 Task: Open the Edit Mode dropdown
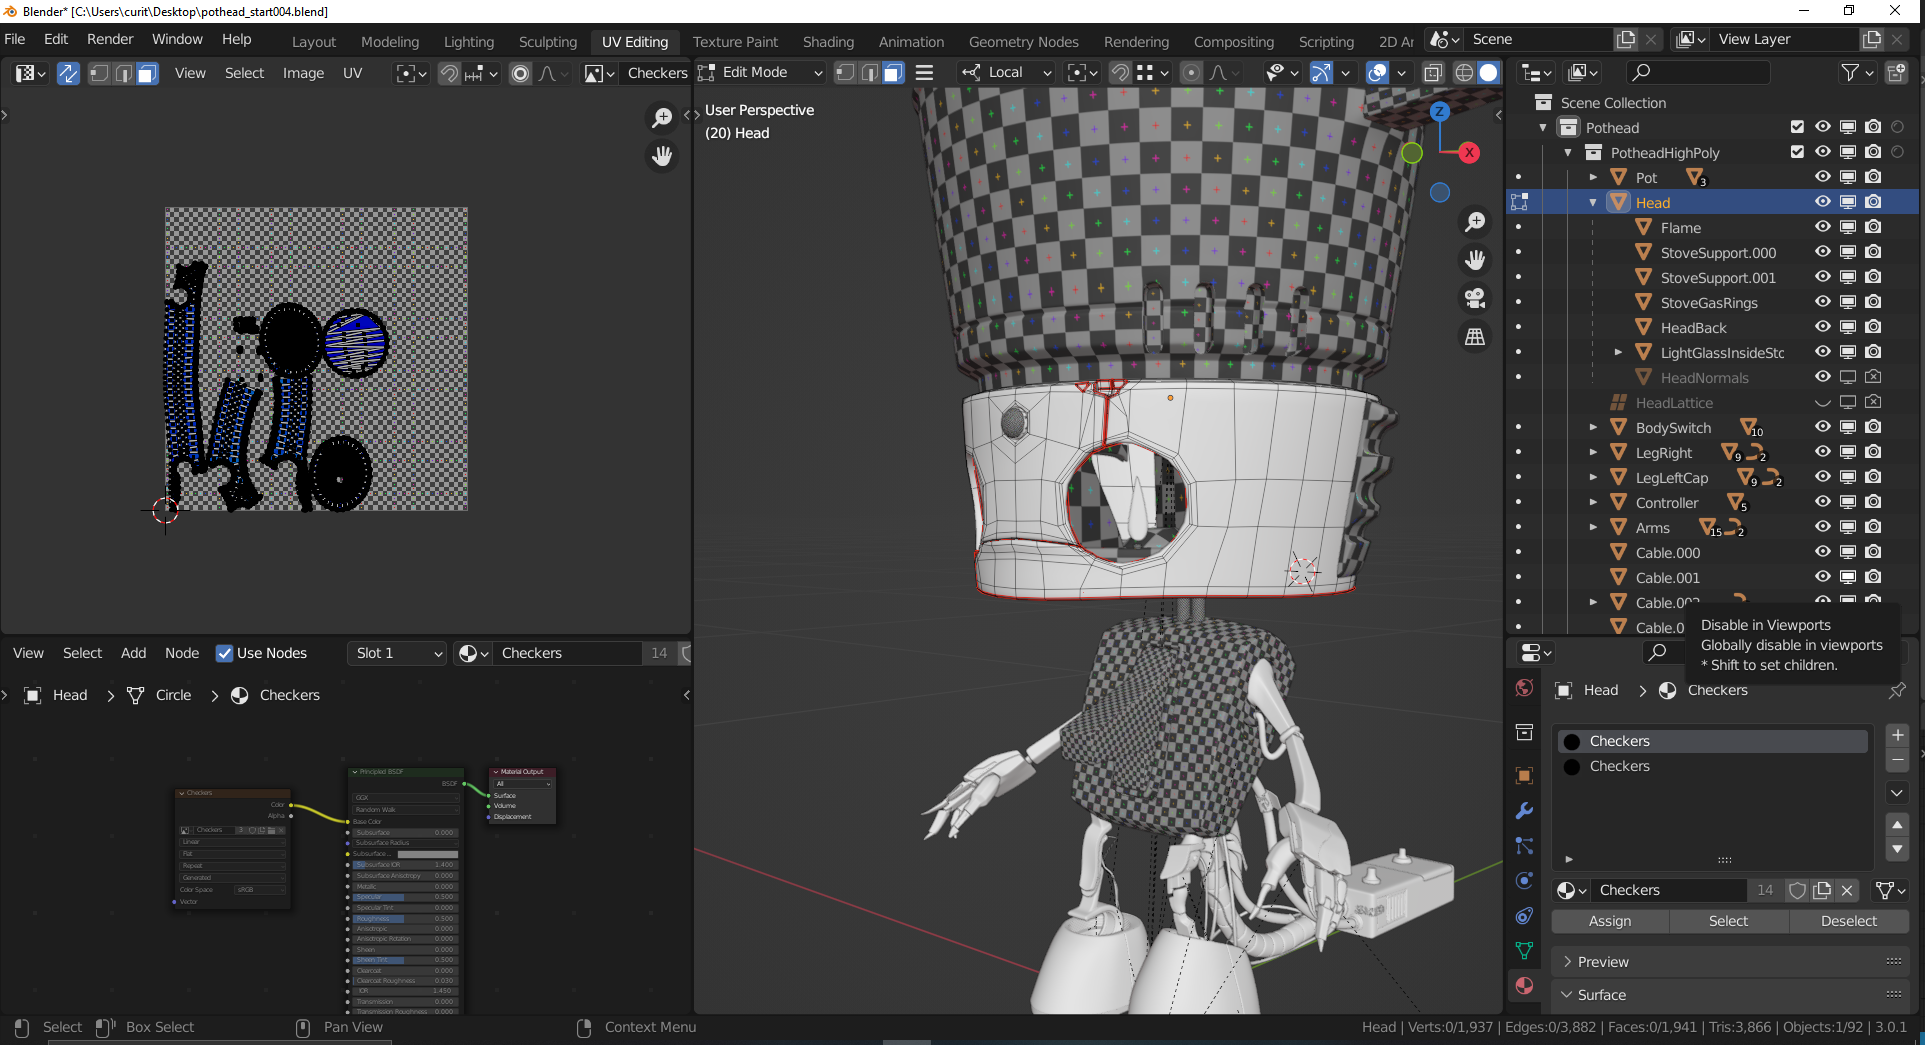[x=762, y=73]
